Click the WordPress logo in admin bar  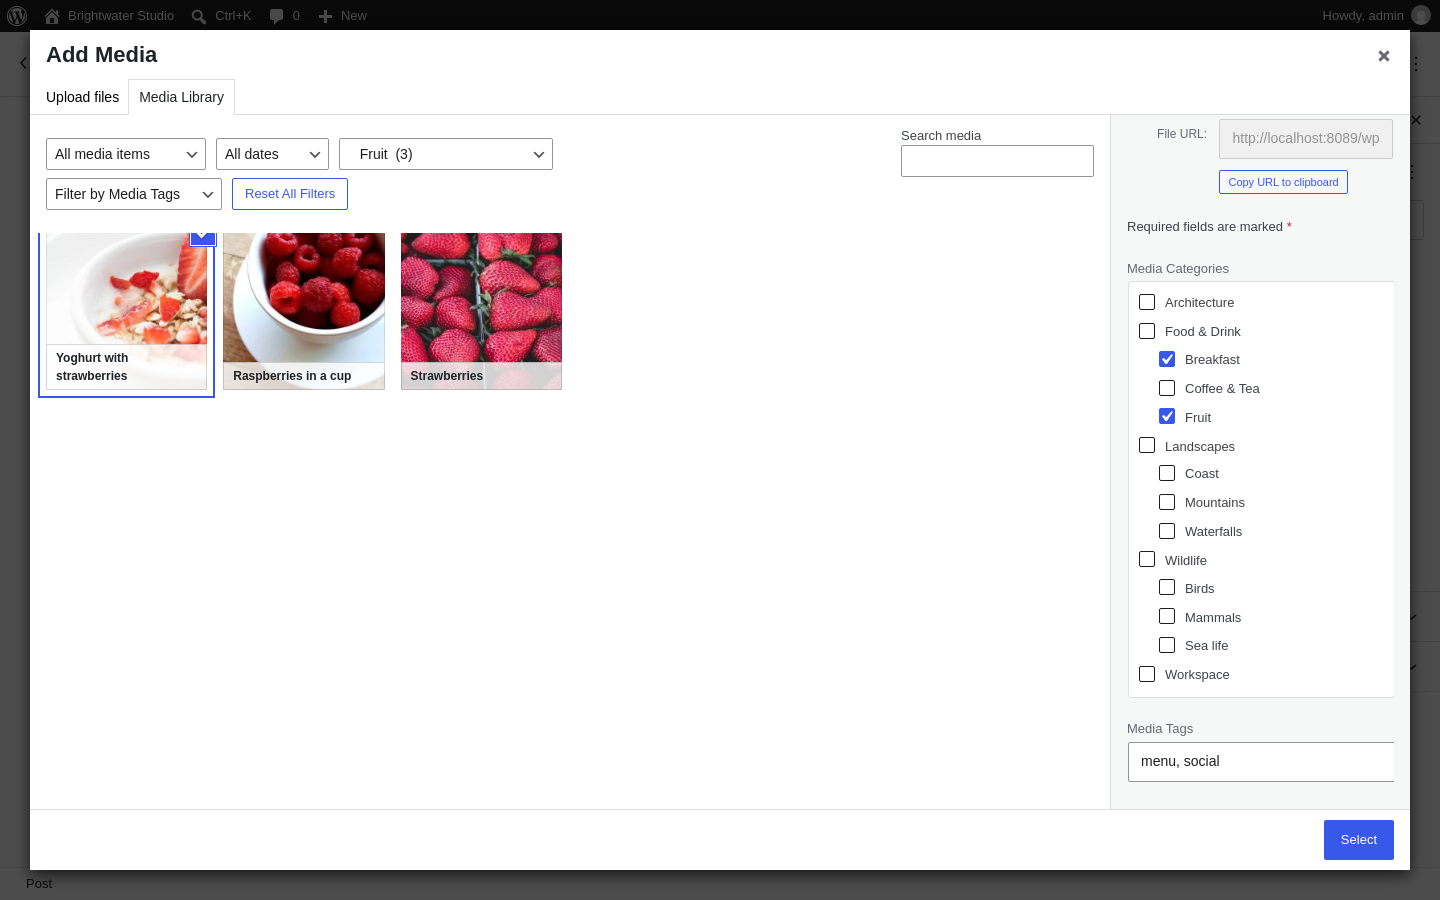[17, 16]
